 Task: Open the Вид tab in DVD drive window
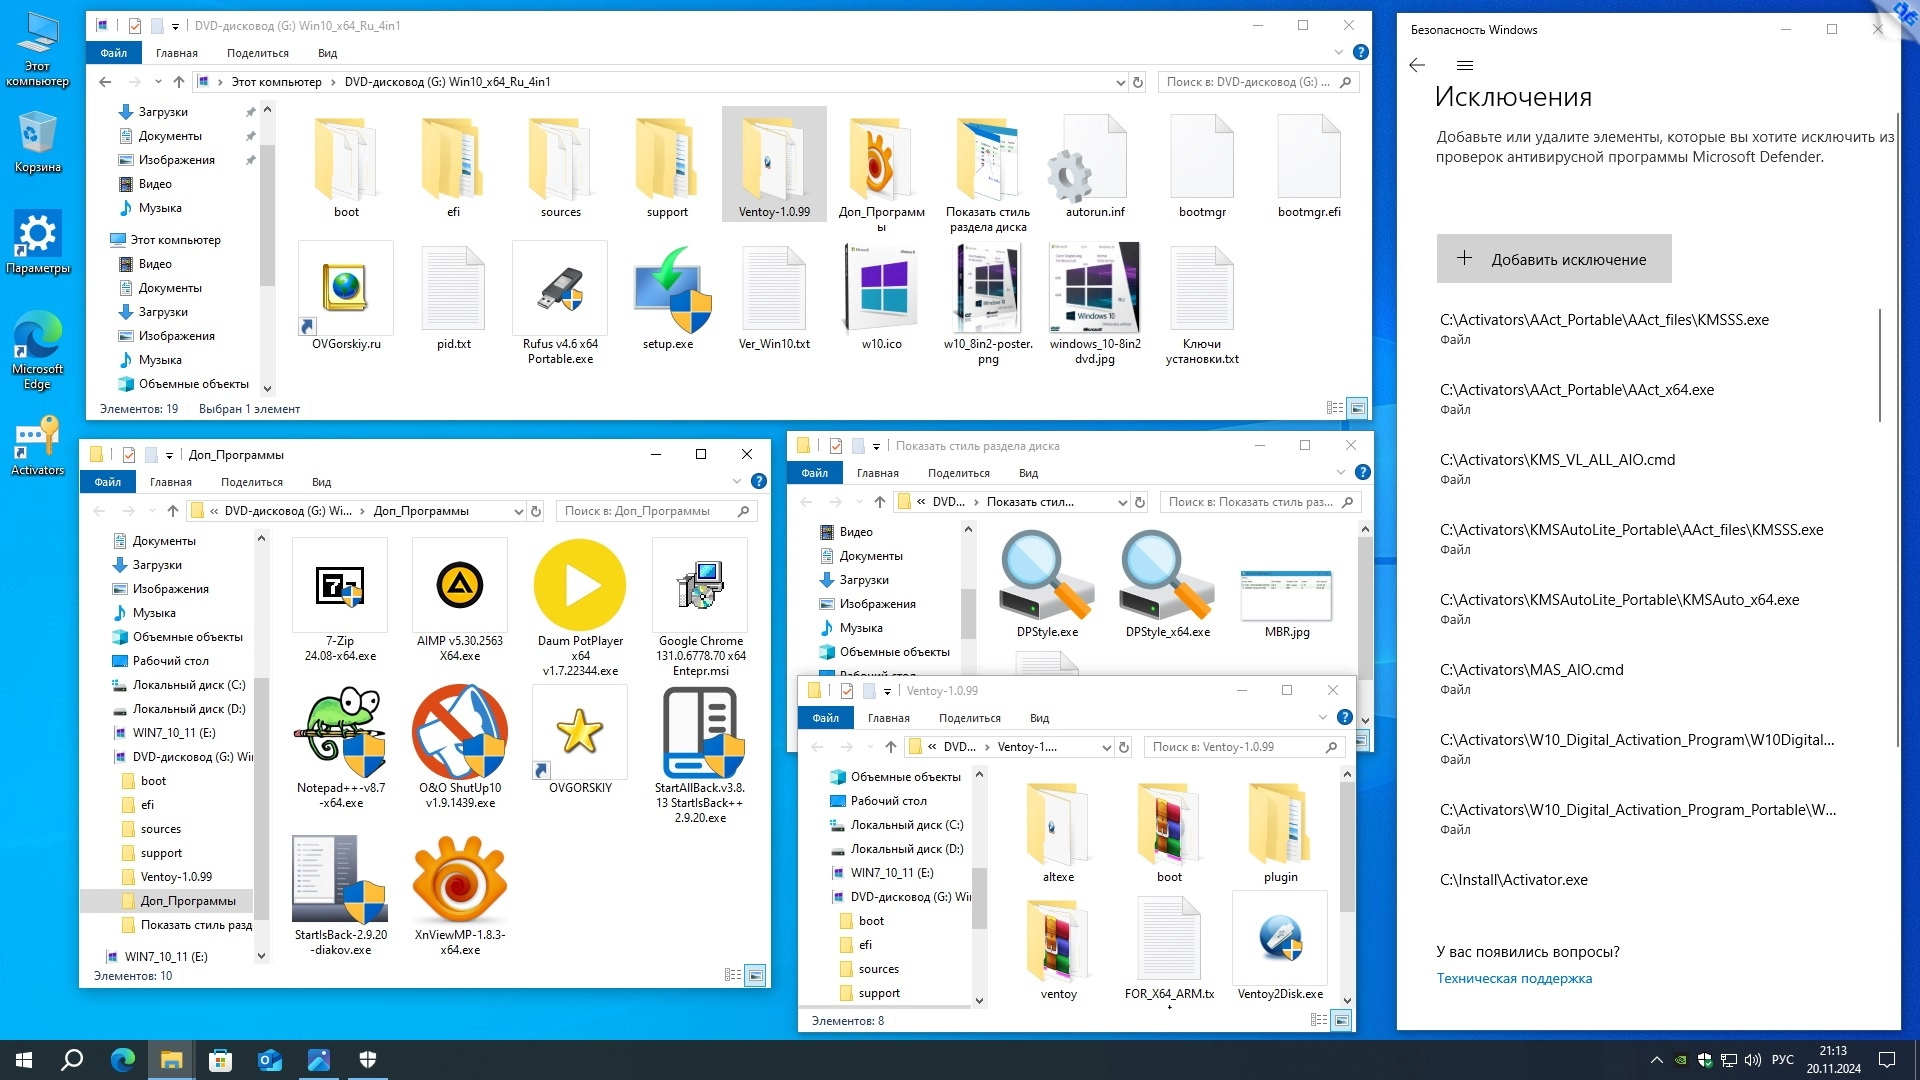(x=327, y=53)
